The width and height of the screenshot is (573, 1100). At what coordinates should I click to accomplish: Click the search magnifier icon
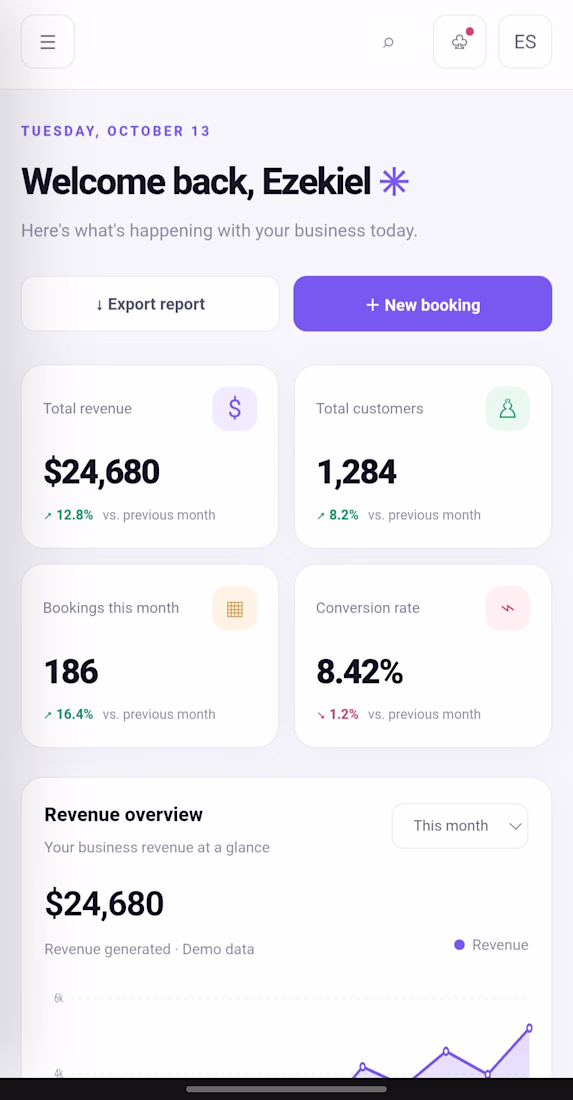[388, 43]
